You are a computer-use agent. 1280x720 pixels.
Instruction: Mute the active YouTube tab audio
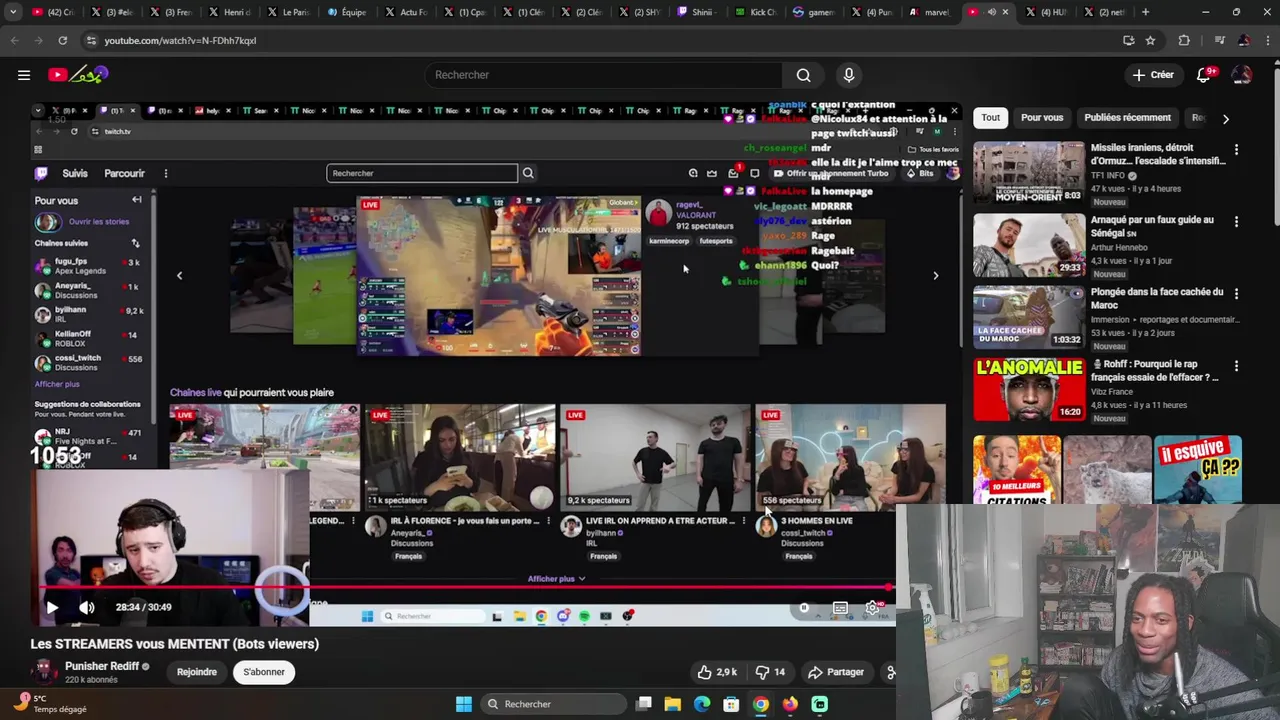pyautogui.click(x=991, y=12)
